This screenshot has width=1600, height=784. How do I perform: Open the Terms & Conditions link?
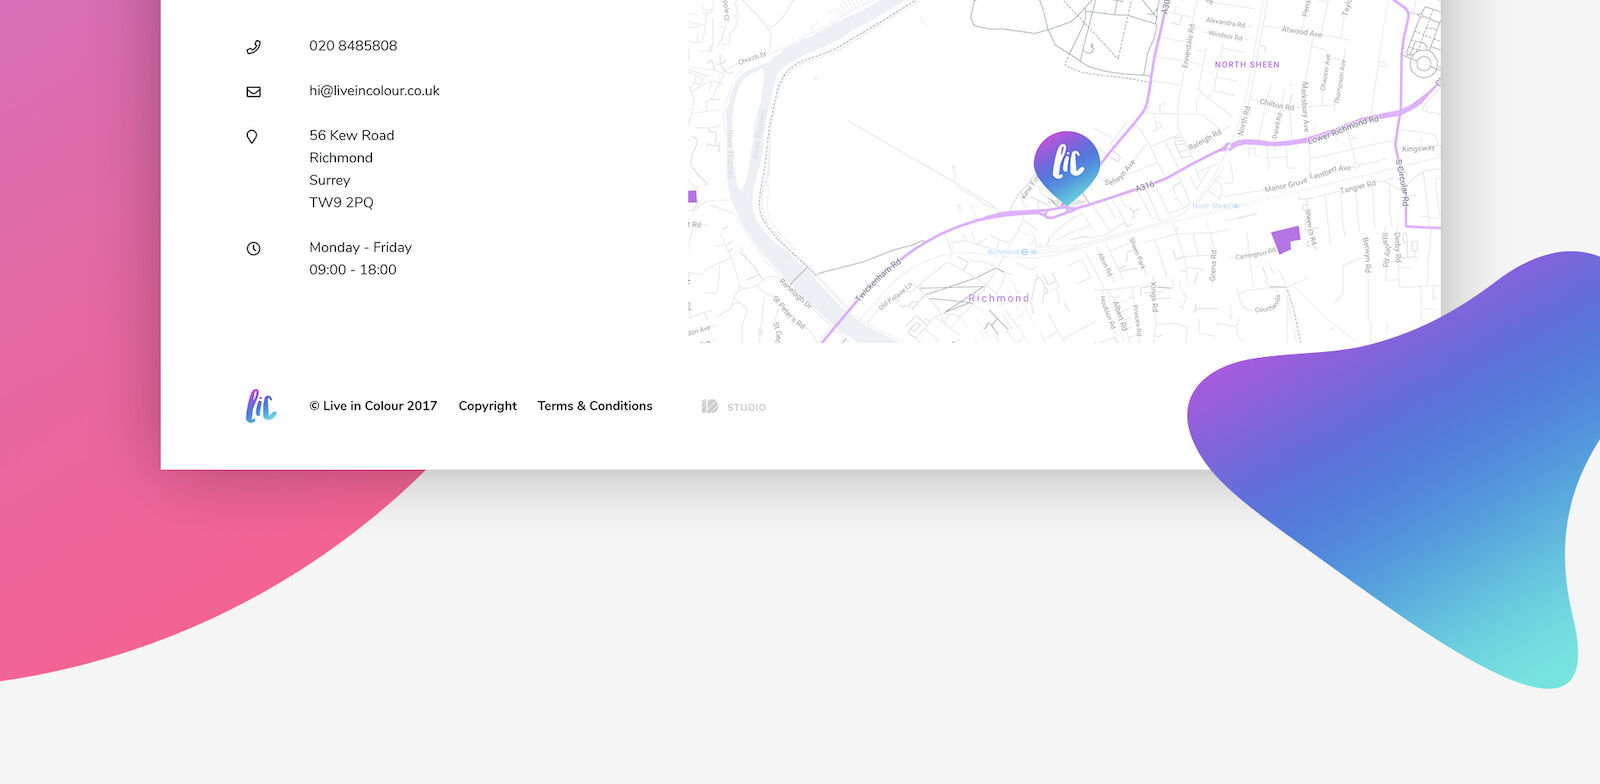(594, 406)
